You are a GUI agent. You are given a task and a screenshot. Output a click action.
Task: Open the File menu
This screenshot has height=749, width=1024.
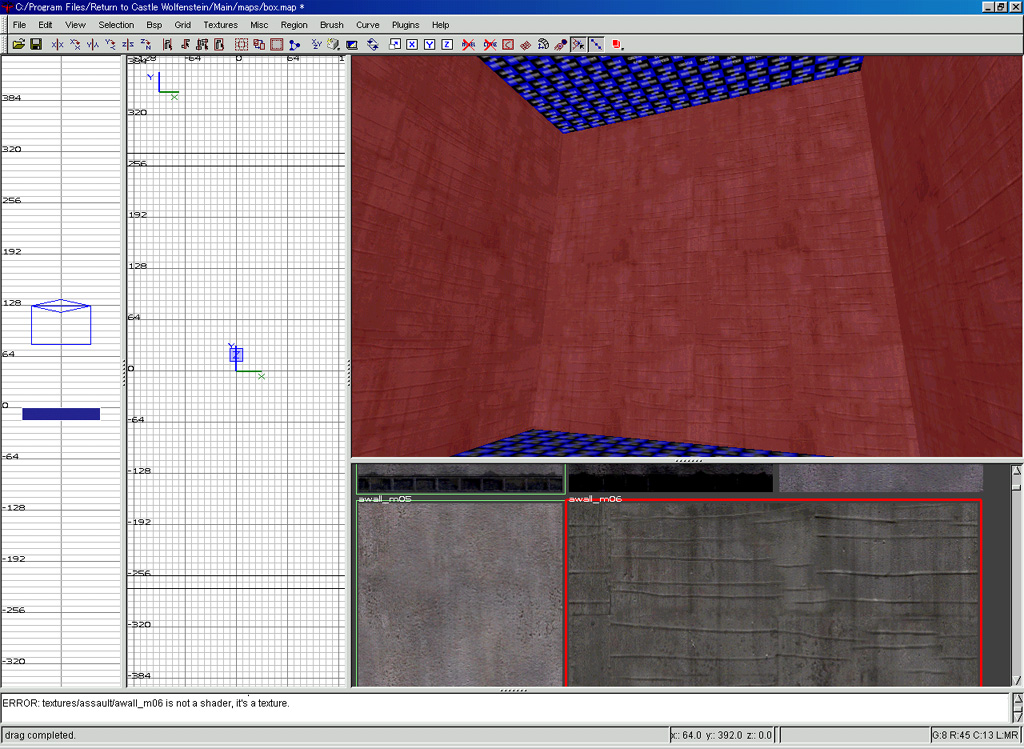point(20,25)
